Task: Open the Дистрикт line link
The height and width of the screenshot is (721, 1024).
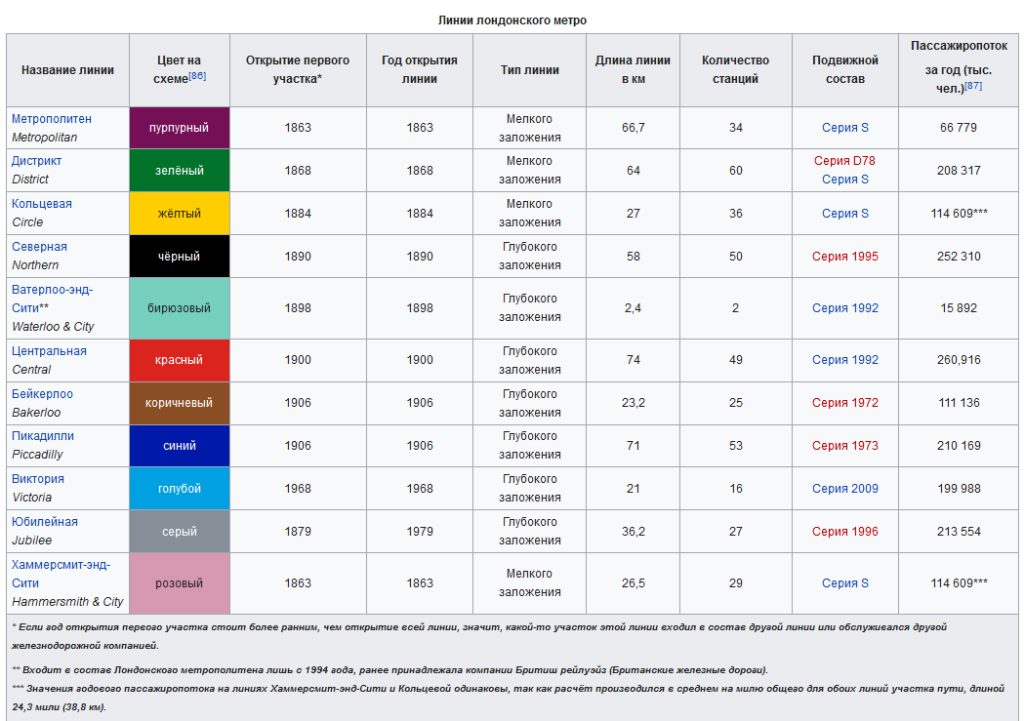Action: (37, 161)
